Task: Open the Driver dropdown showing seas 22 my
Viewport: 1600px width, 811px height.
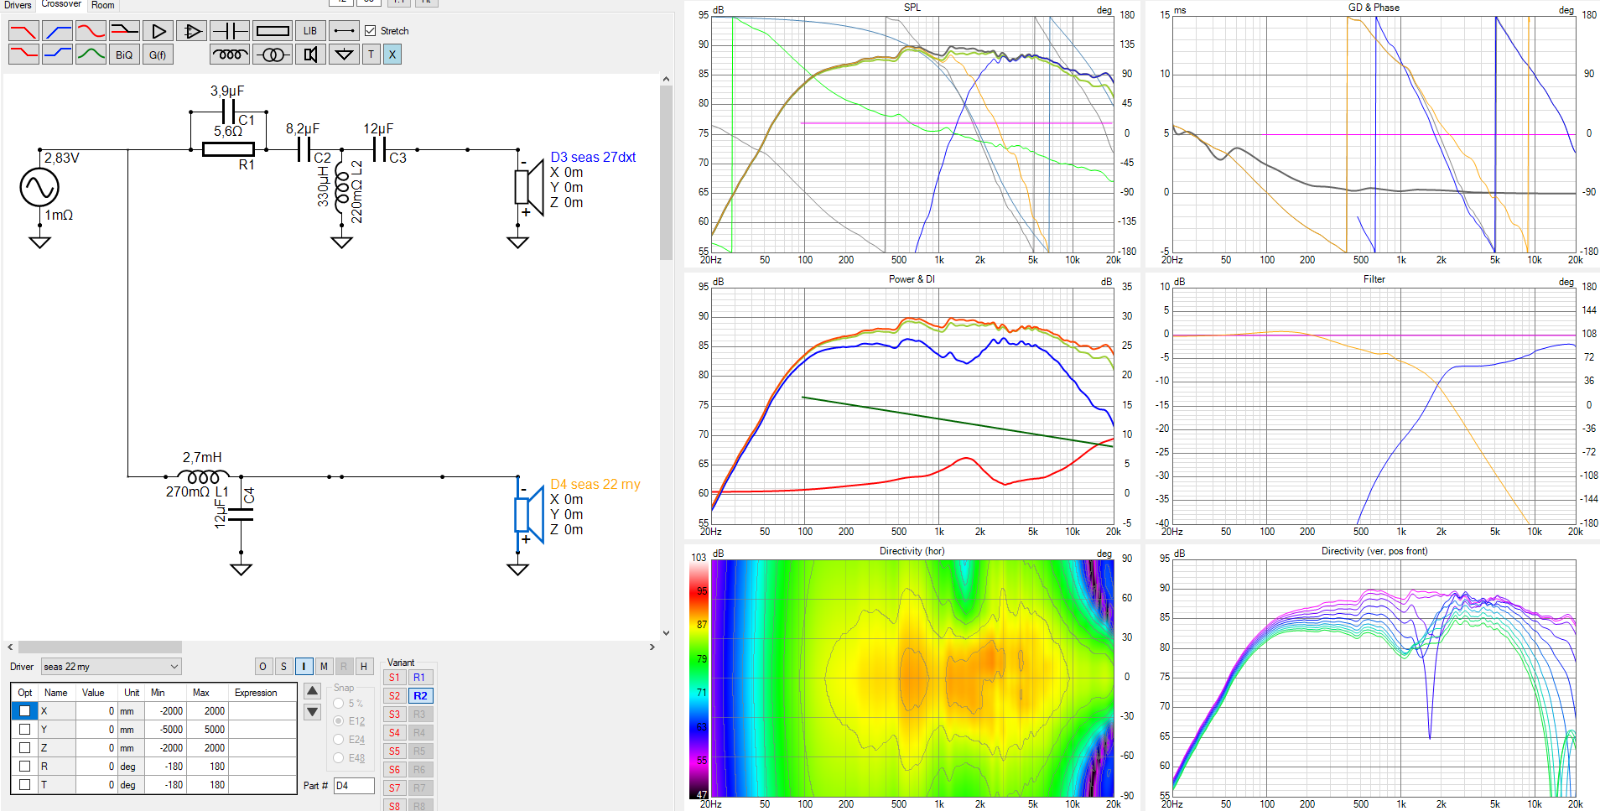Action: pyautogui.click(x=111, y=666)
